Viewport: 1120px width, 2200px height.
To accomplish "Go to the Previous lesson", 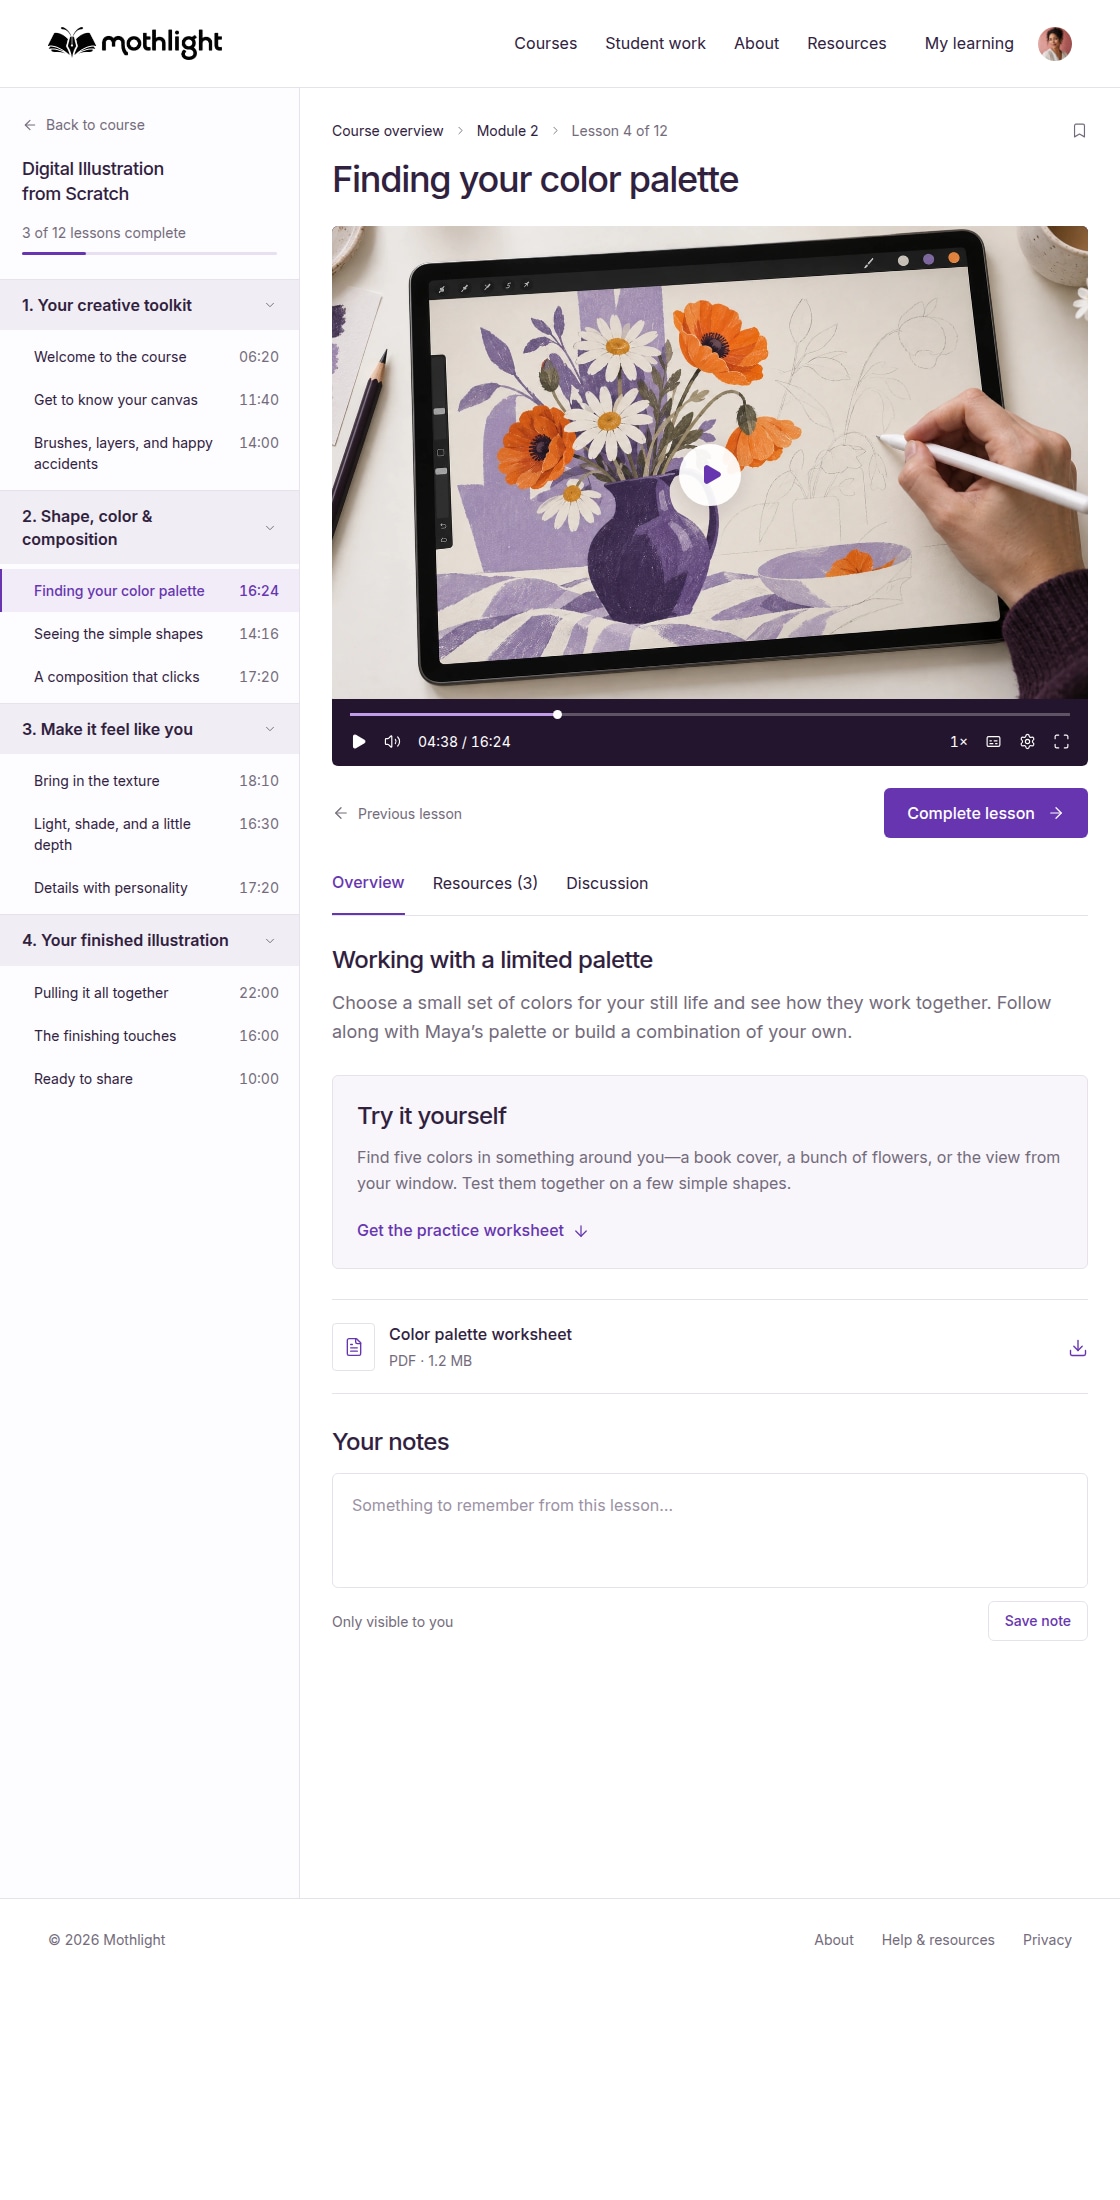I will 397,814.
